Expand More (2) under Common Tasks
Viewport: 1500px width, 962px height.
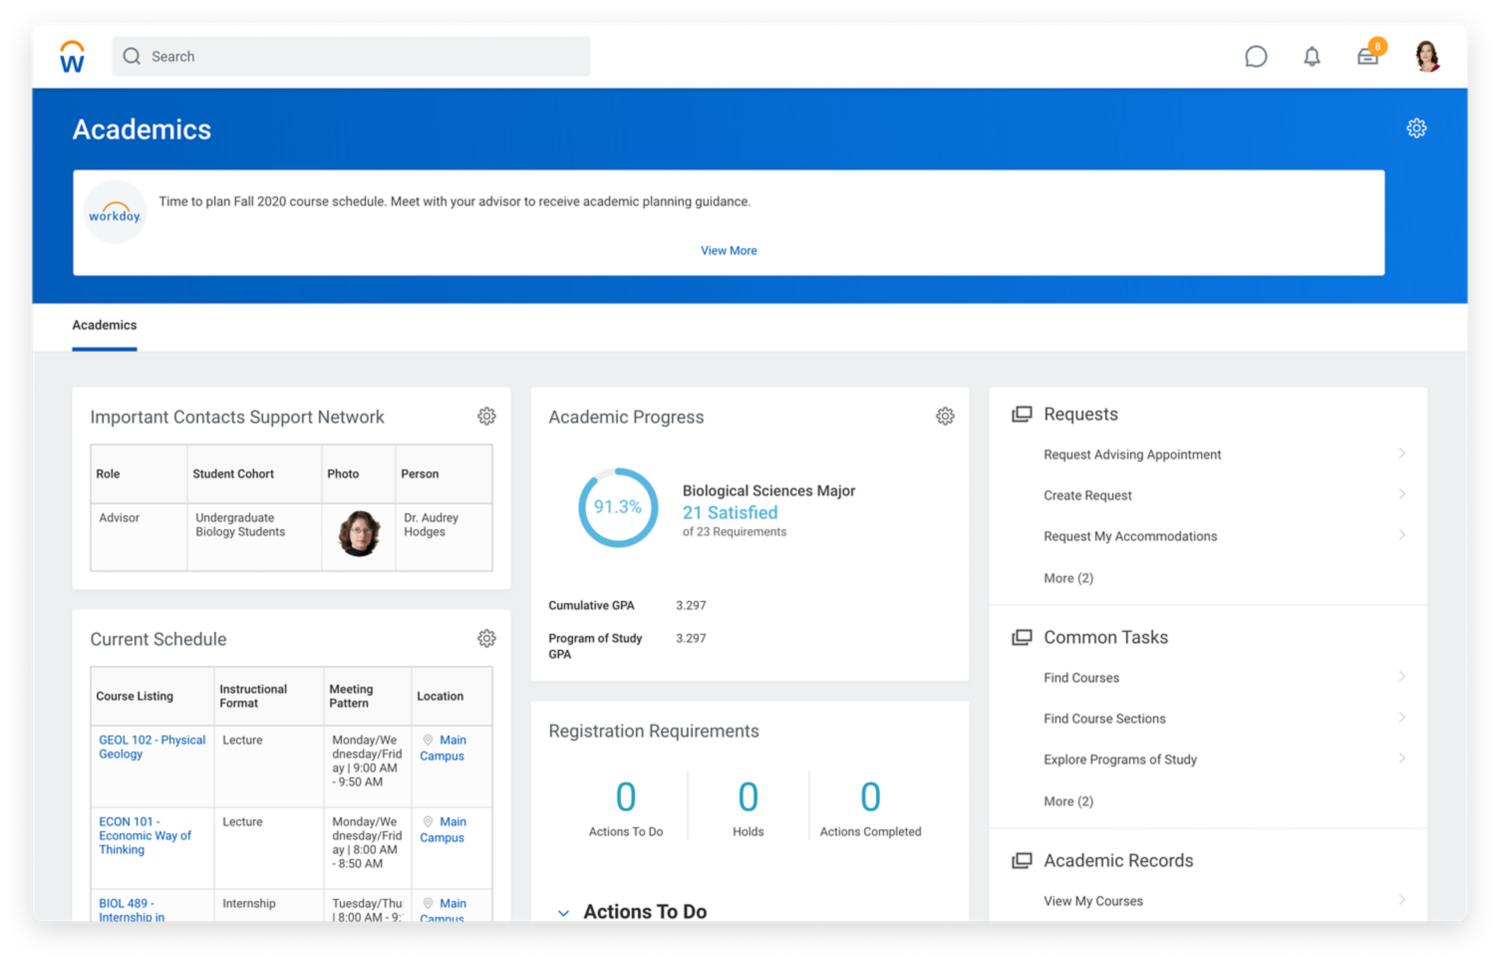1068,801
